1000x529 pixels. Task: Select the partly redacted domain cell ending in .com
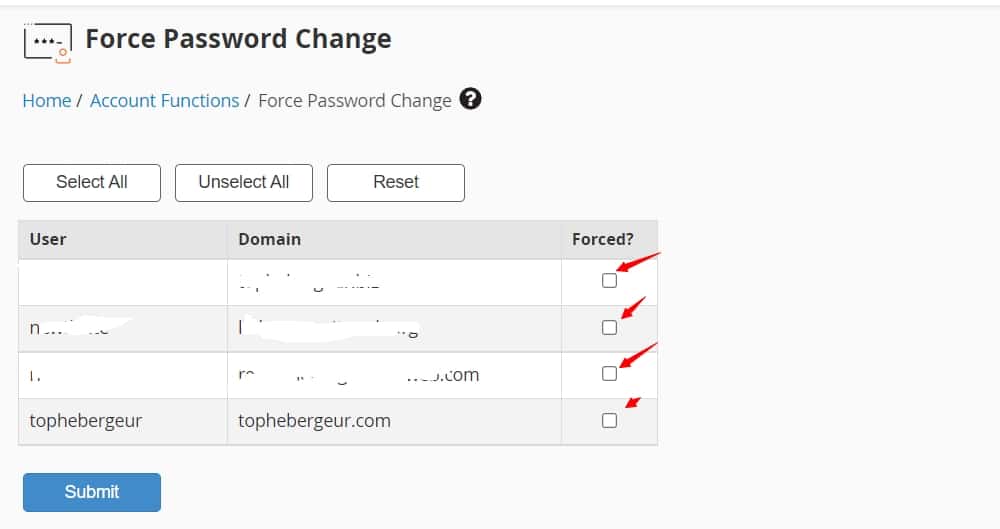[394, 375]
